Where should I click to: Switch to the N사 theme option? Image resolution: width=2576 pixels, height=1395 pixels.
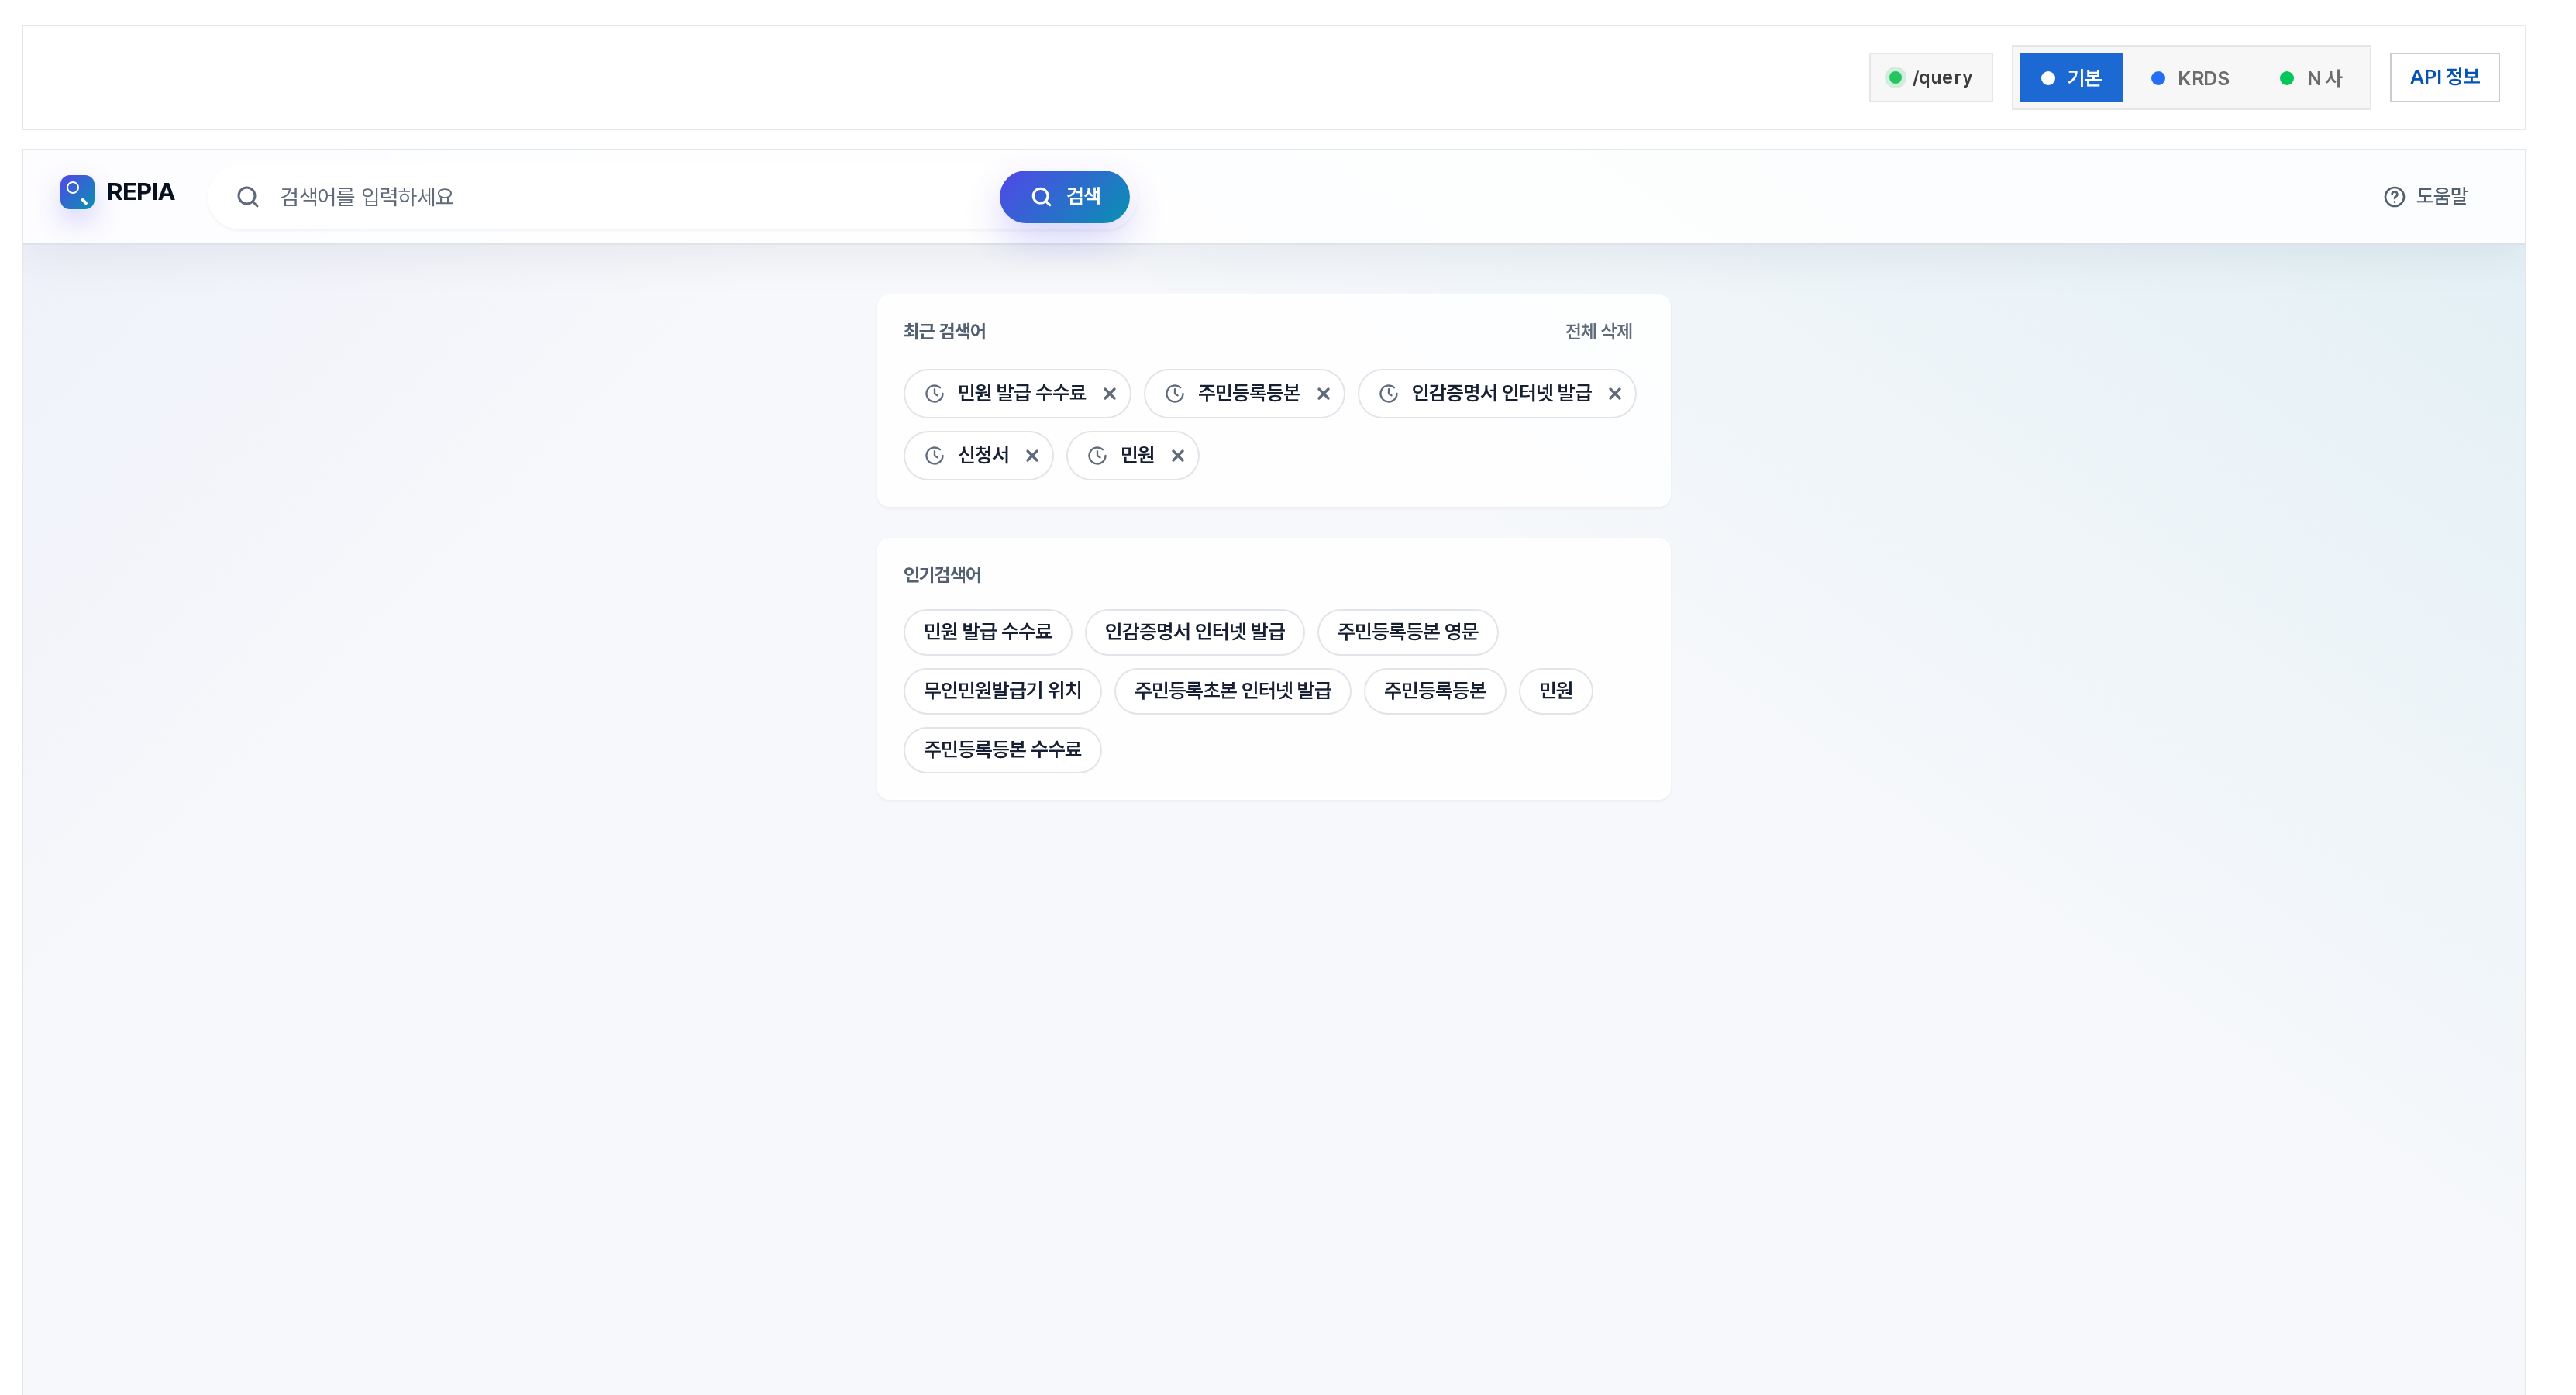2311,78
